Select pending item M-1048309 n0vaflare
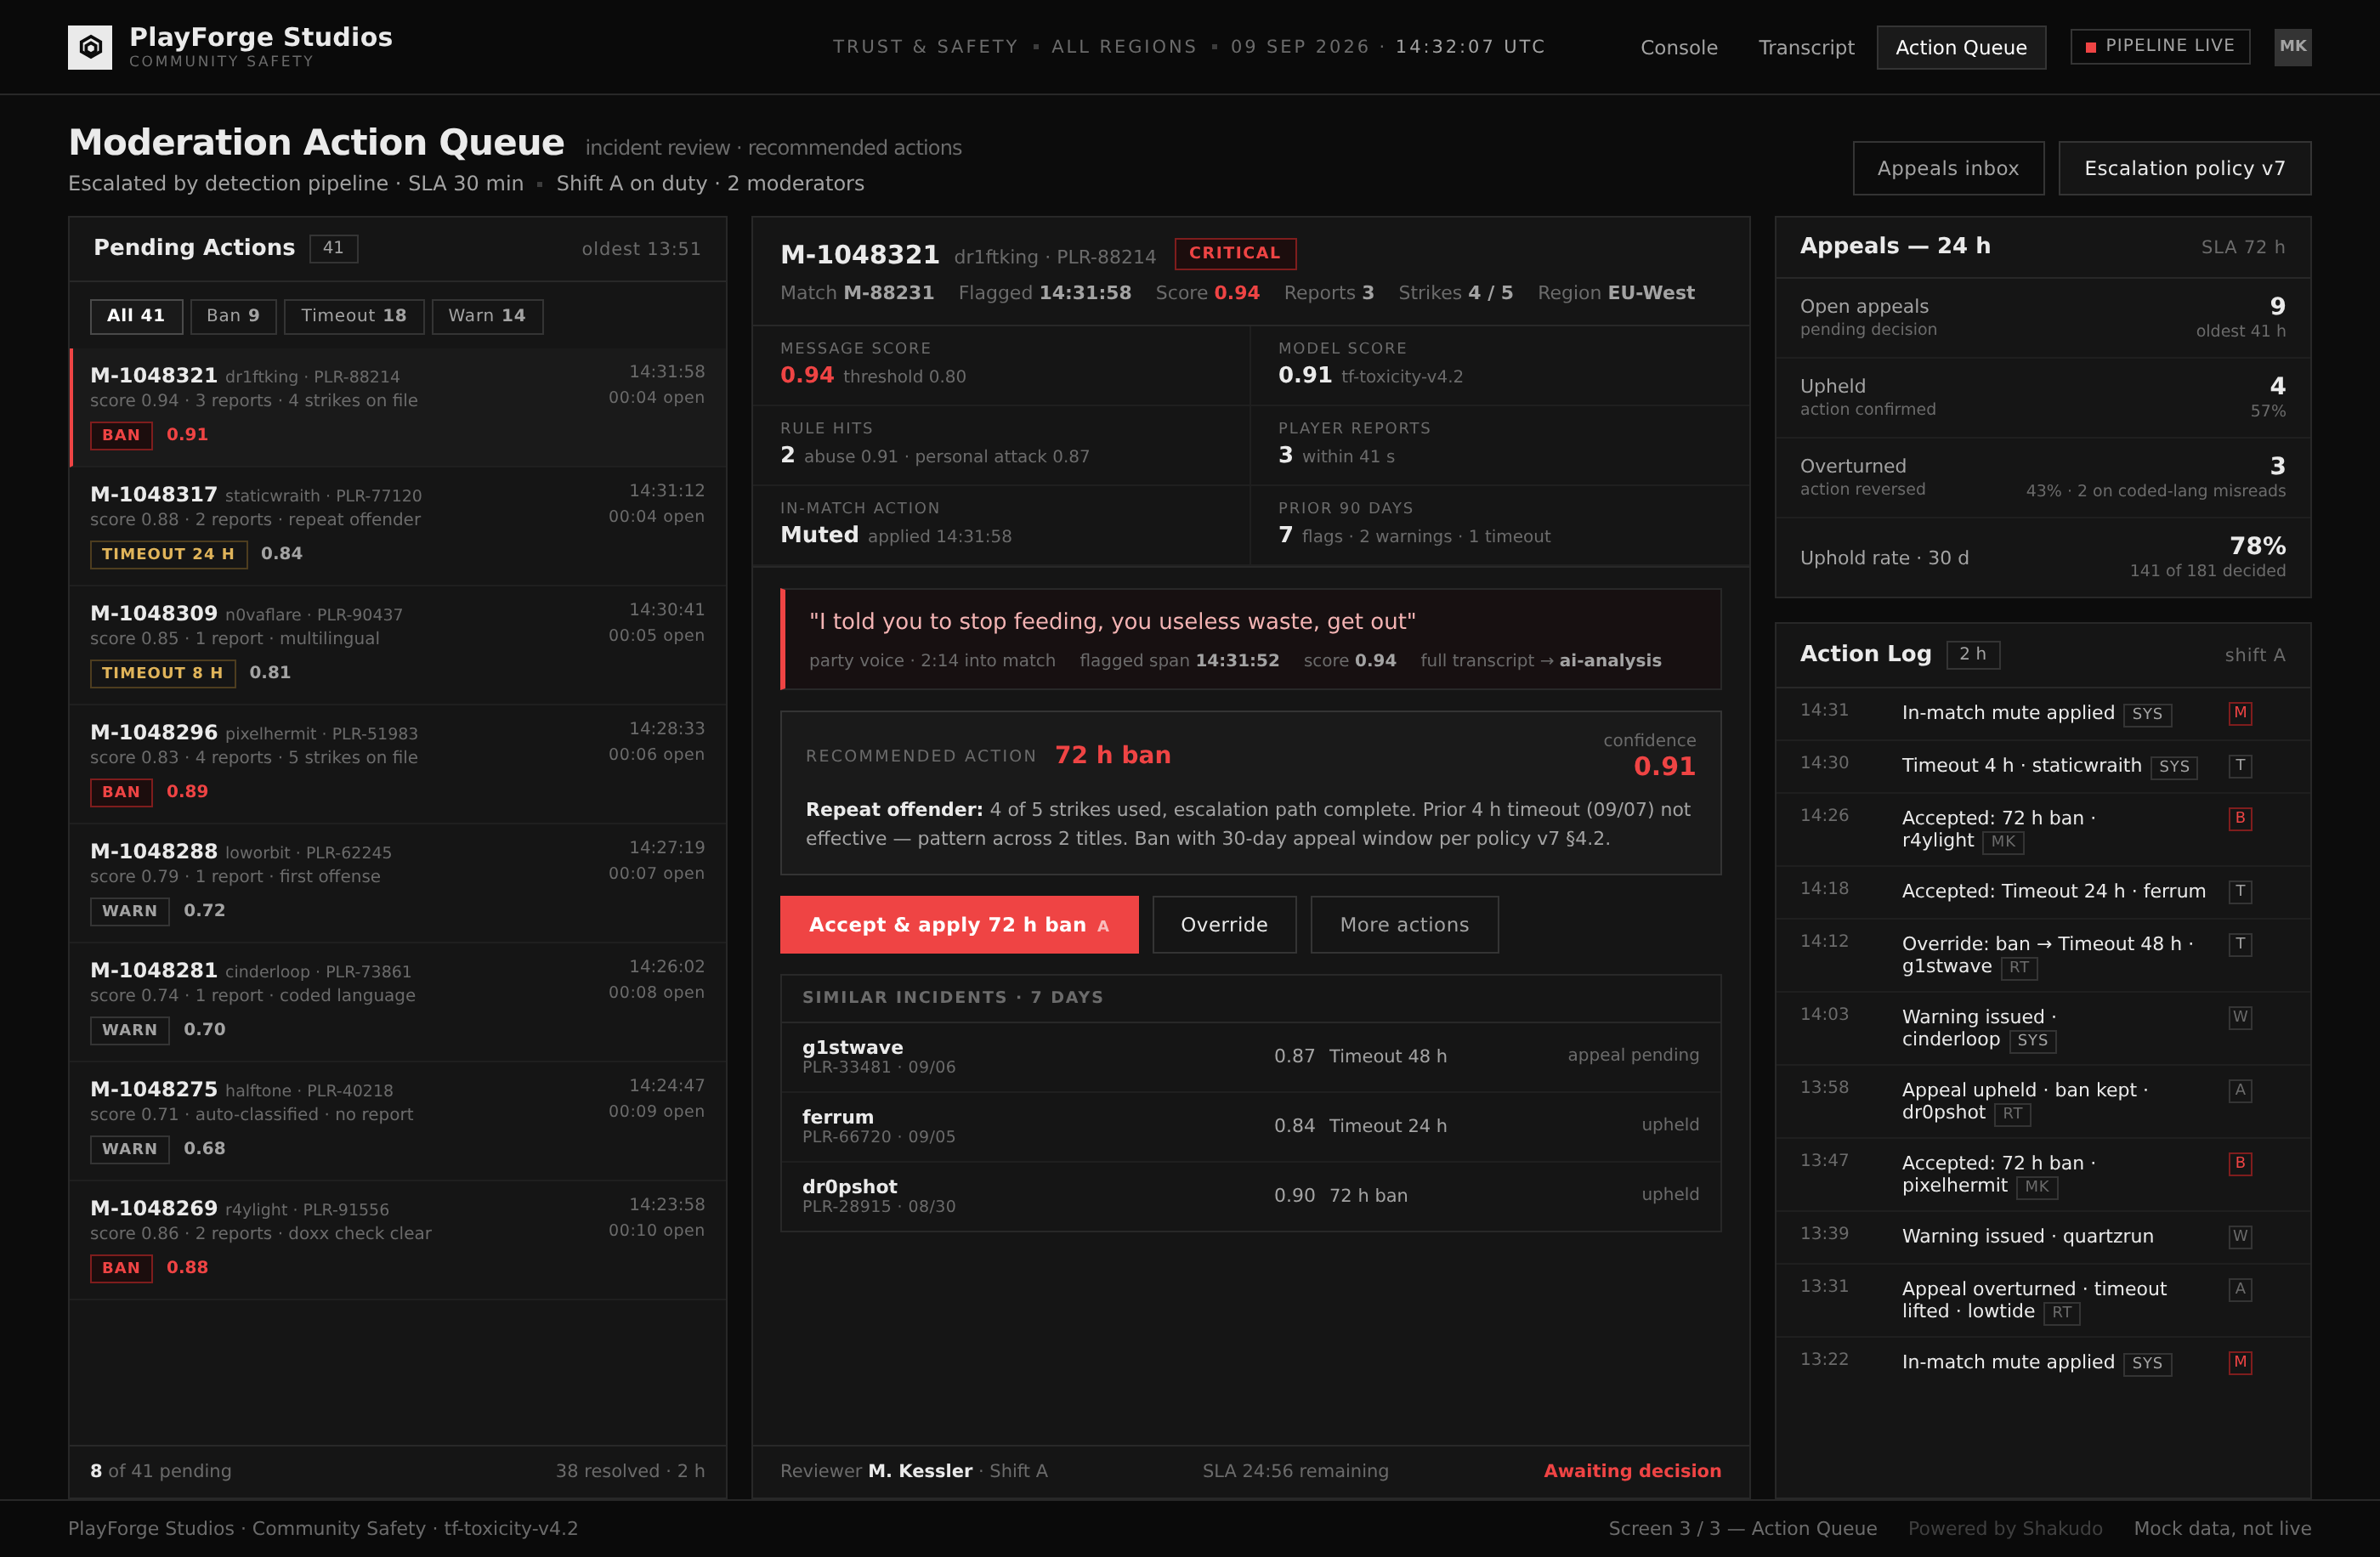The height and width of the screenshot is (1557, 2380). click(398, 645)
